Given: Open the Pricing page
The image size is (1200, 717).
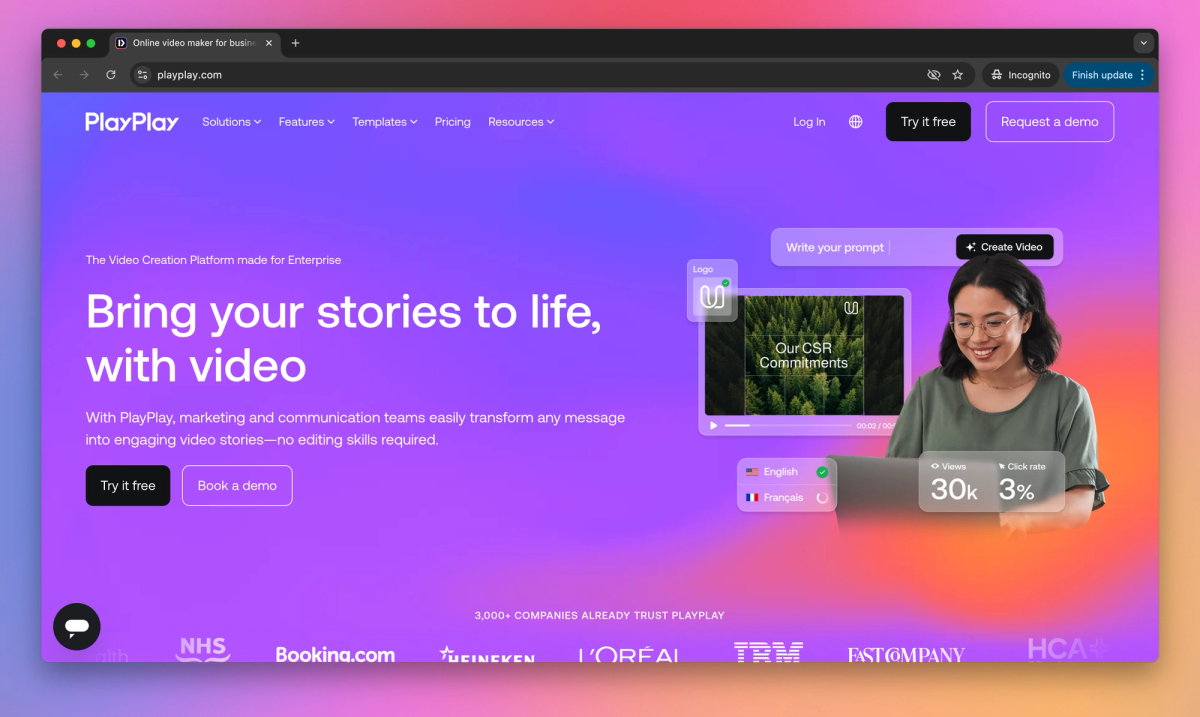Looking at the screenshot, I should coord(452,122).
